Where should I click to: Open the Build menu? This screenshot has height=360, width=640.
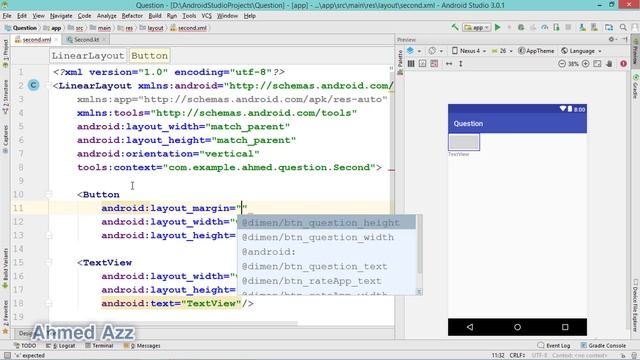[x=155, y=16]
